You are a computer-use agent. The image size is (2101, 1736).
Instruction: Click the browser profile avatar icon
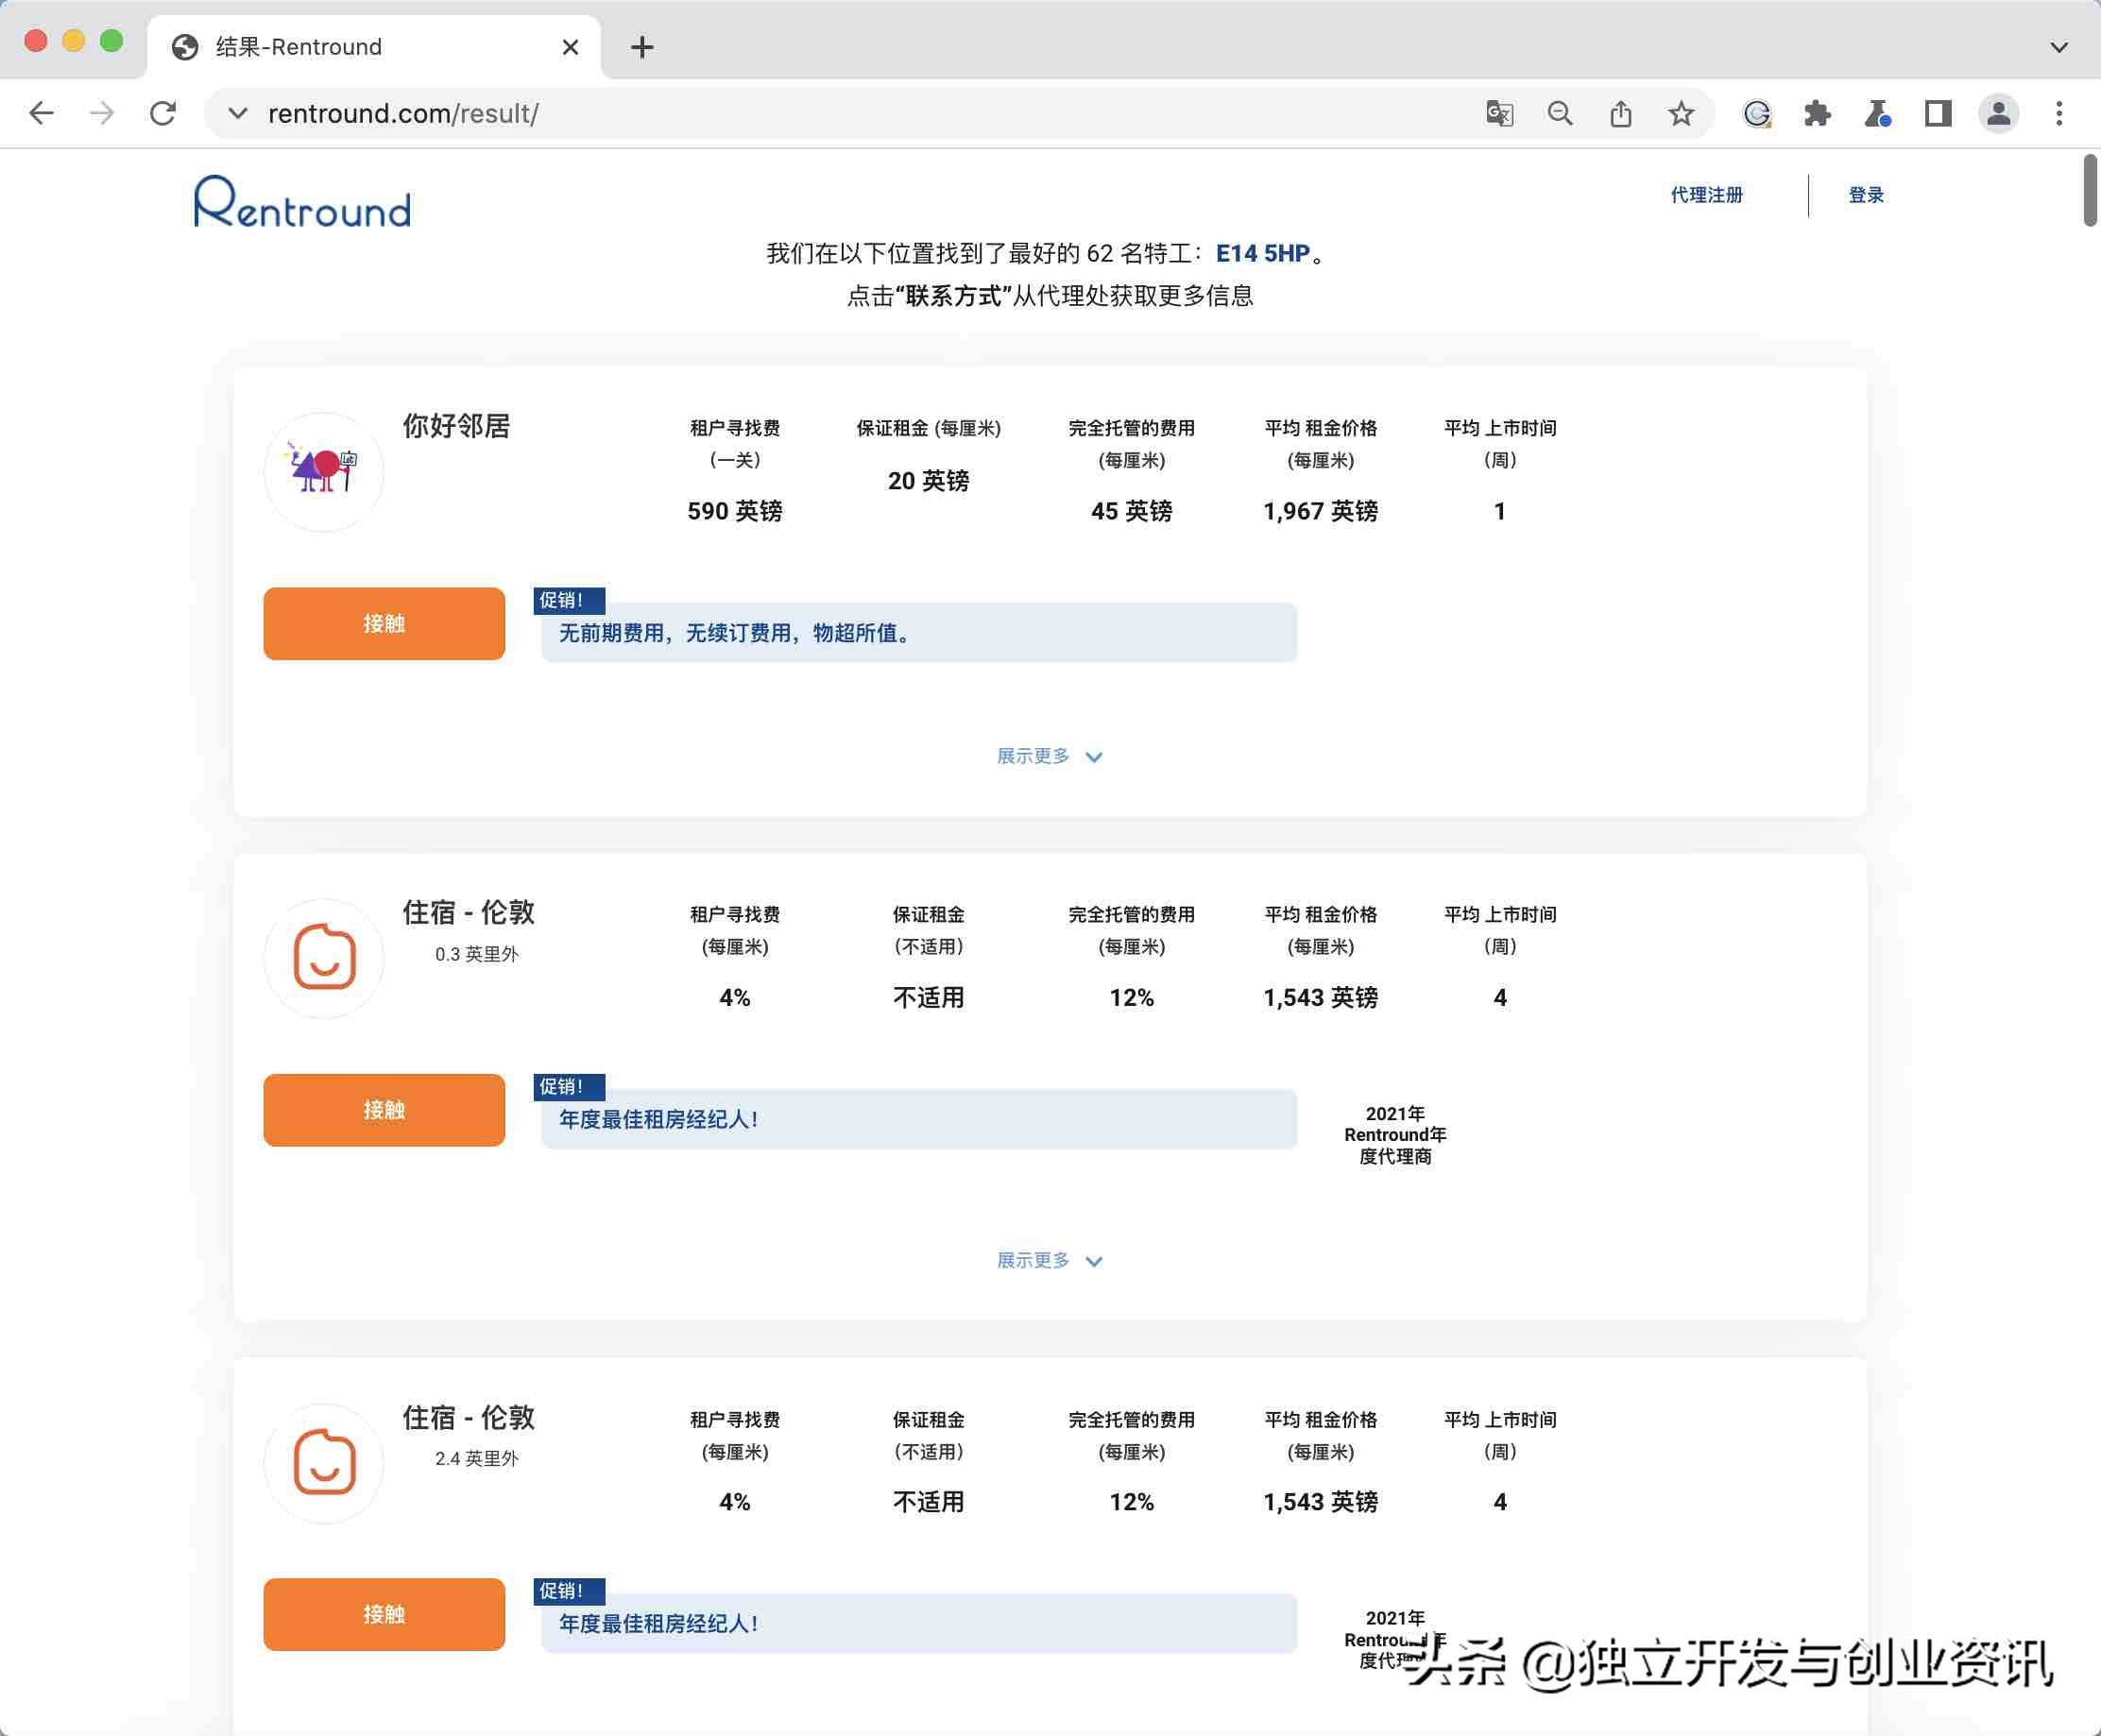click(x=1996, y=113)
